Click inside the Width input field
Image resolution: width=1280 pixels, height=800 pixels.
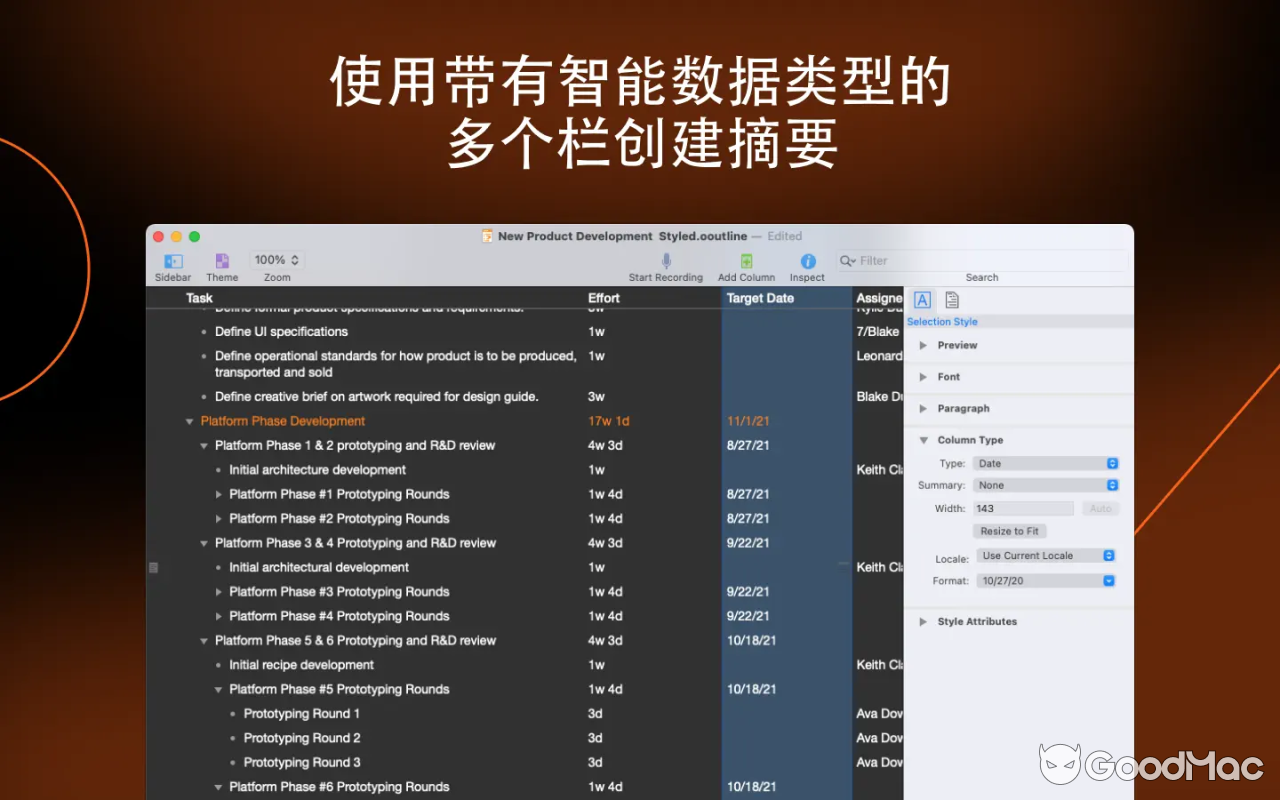(1023, 508)
